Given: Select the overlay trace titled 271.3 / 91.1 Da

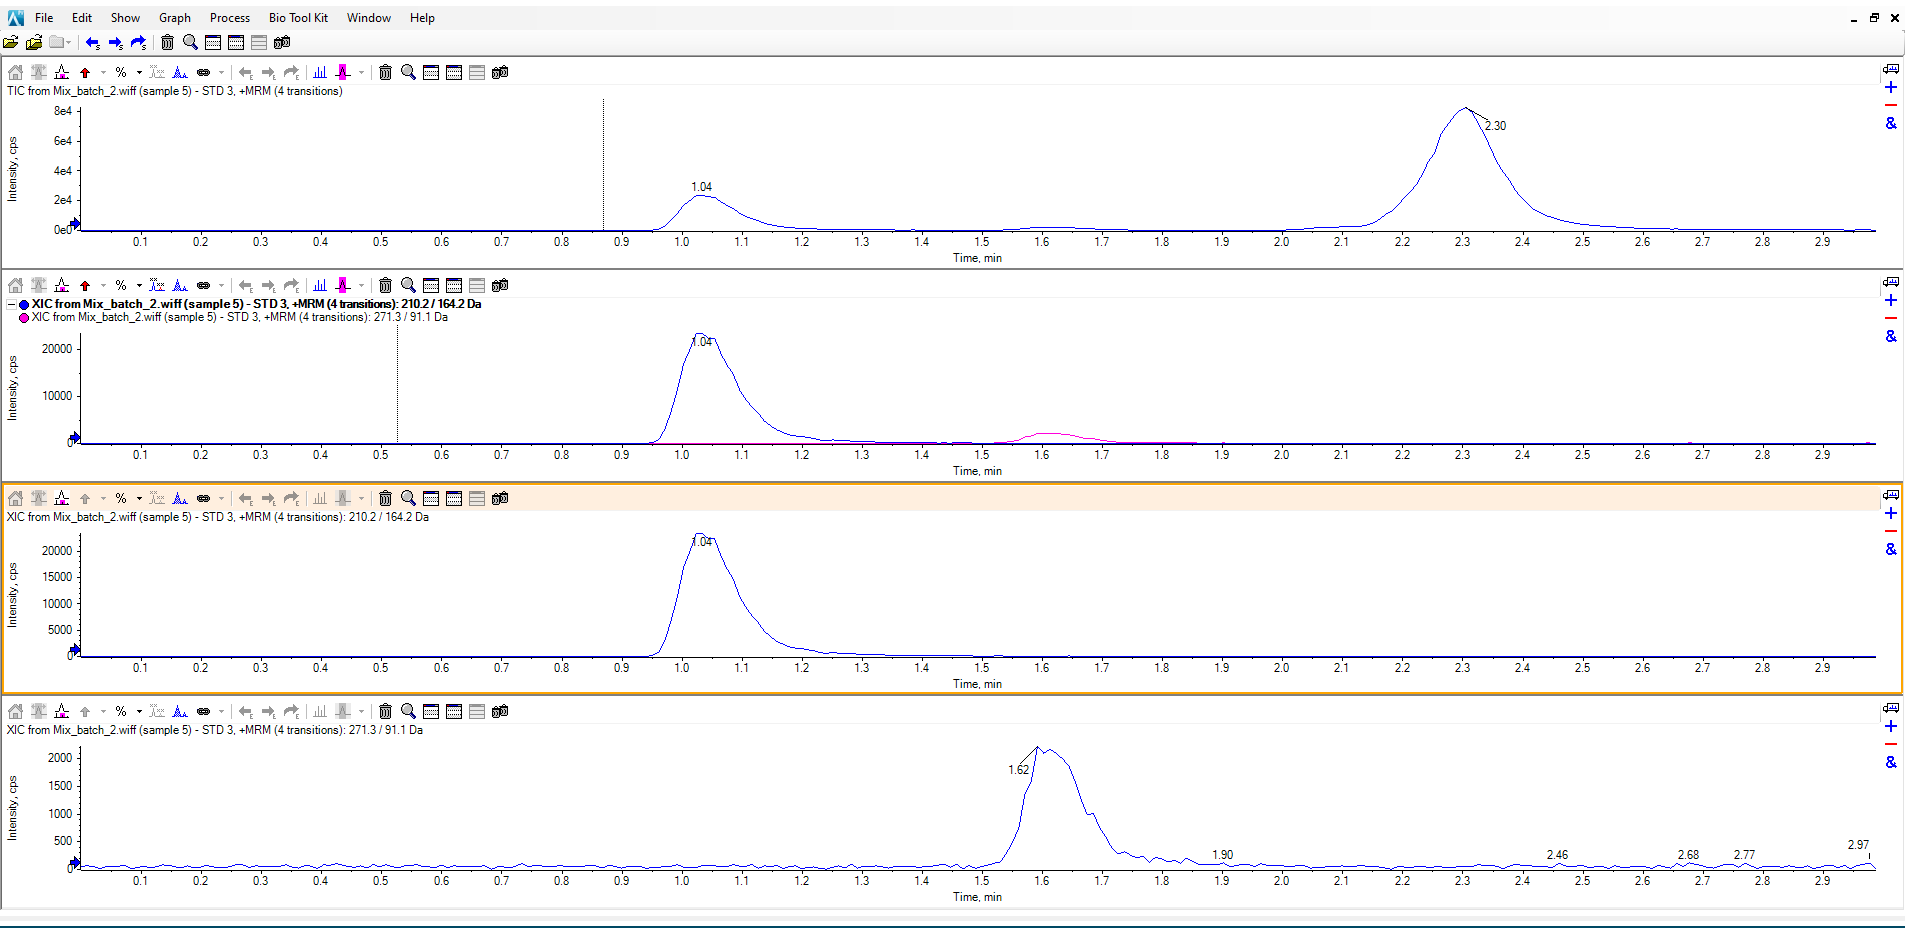Looking at the screenshot, I should click(x=239, y=317).
